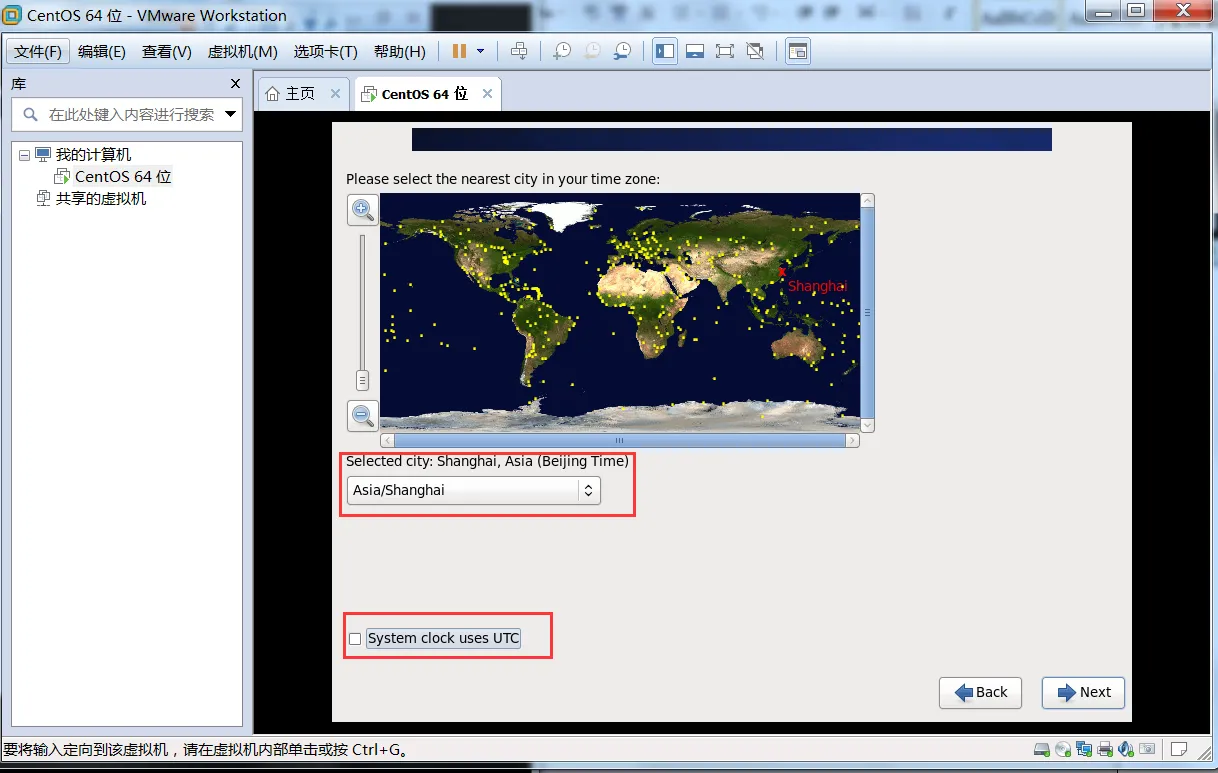Open the 文件(F) menu
Image resolution: width=1218 pixels, height=773 pixels.
[38, 51]
